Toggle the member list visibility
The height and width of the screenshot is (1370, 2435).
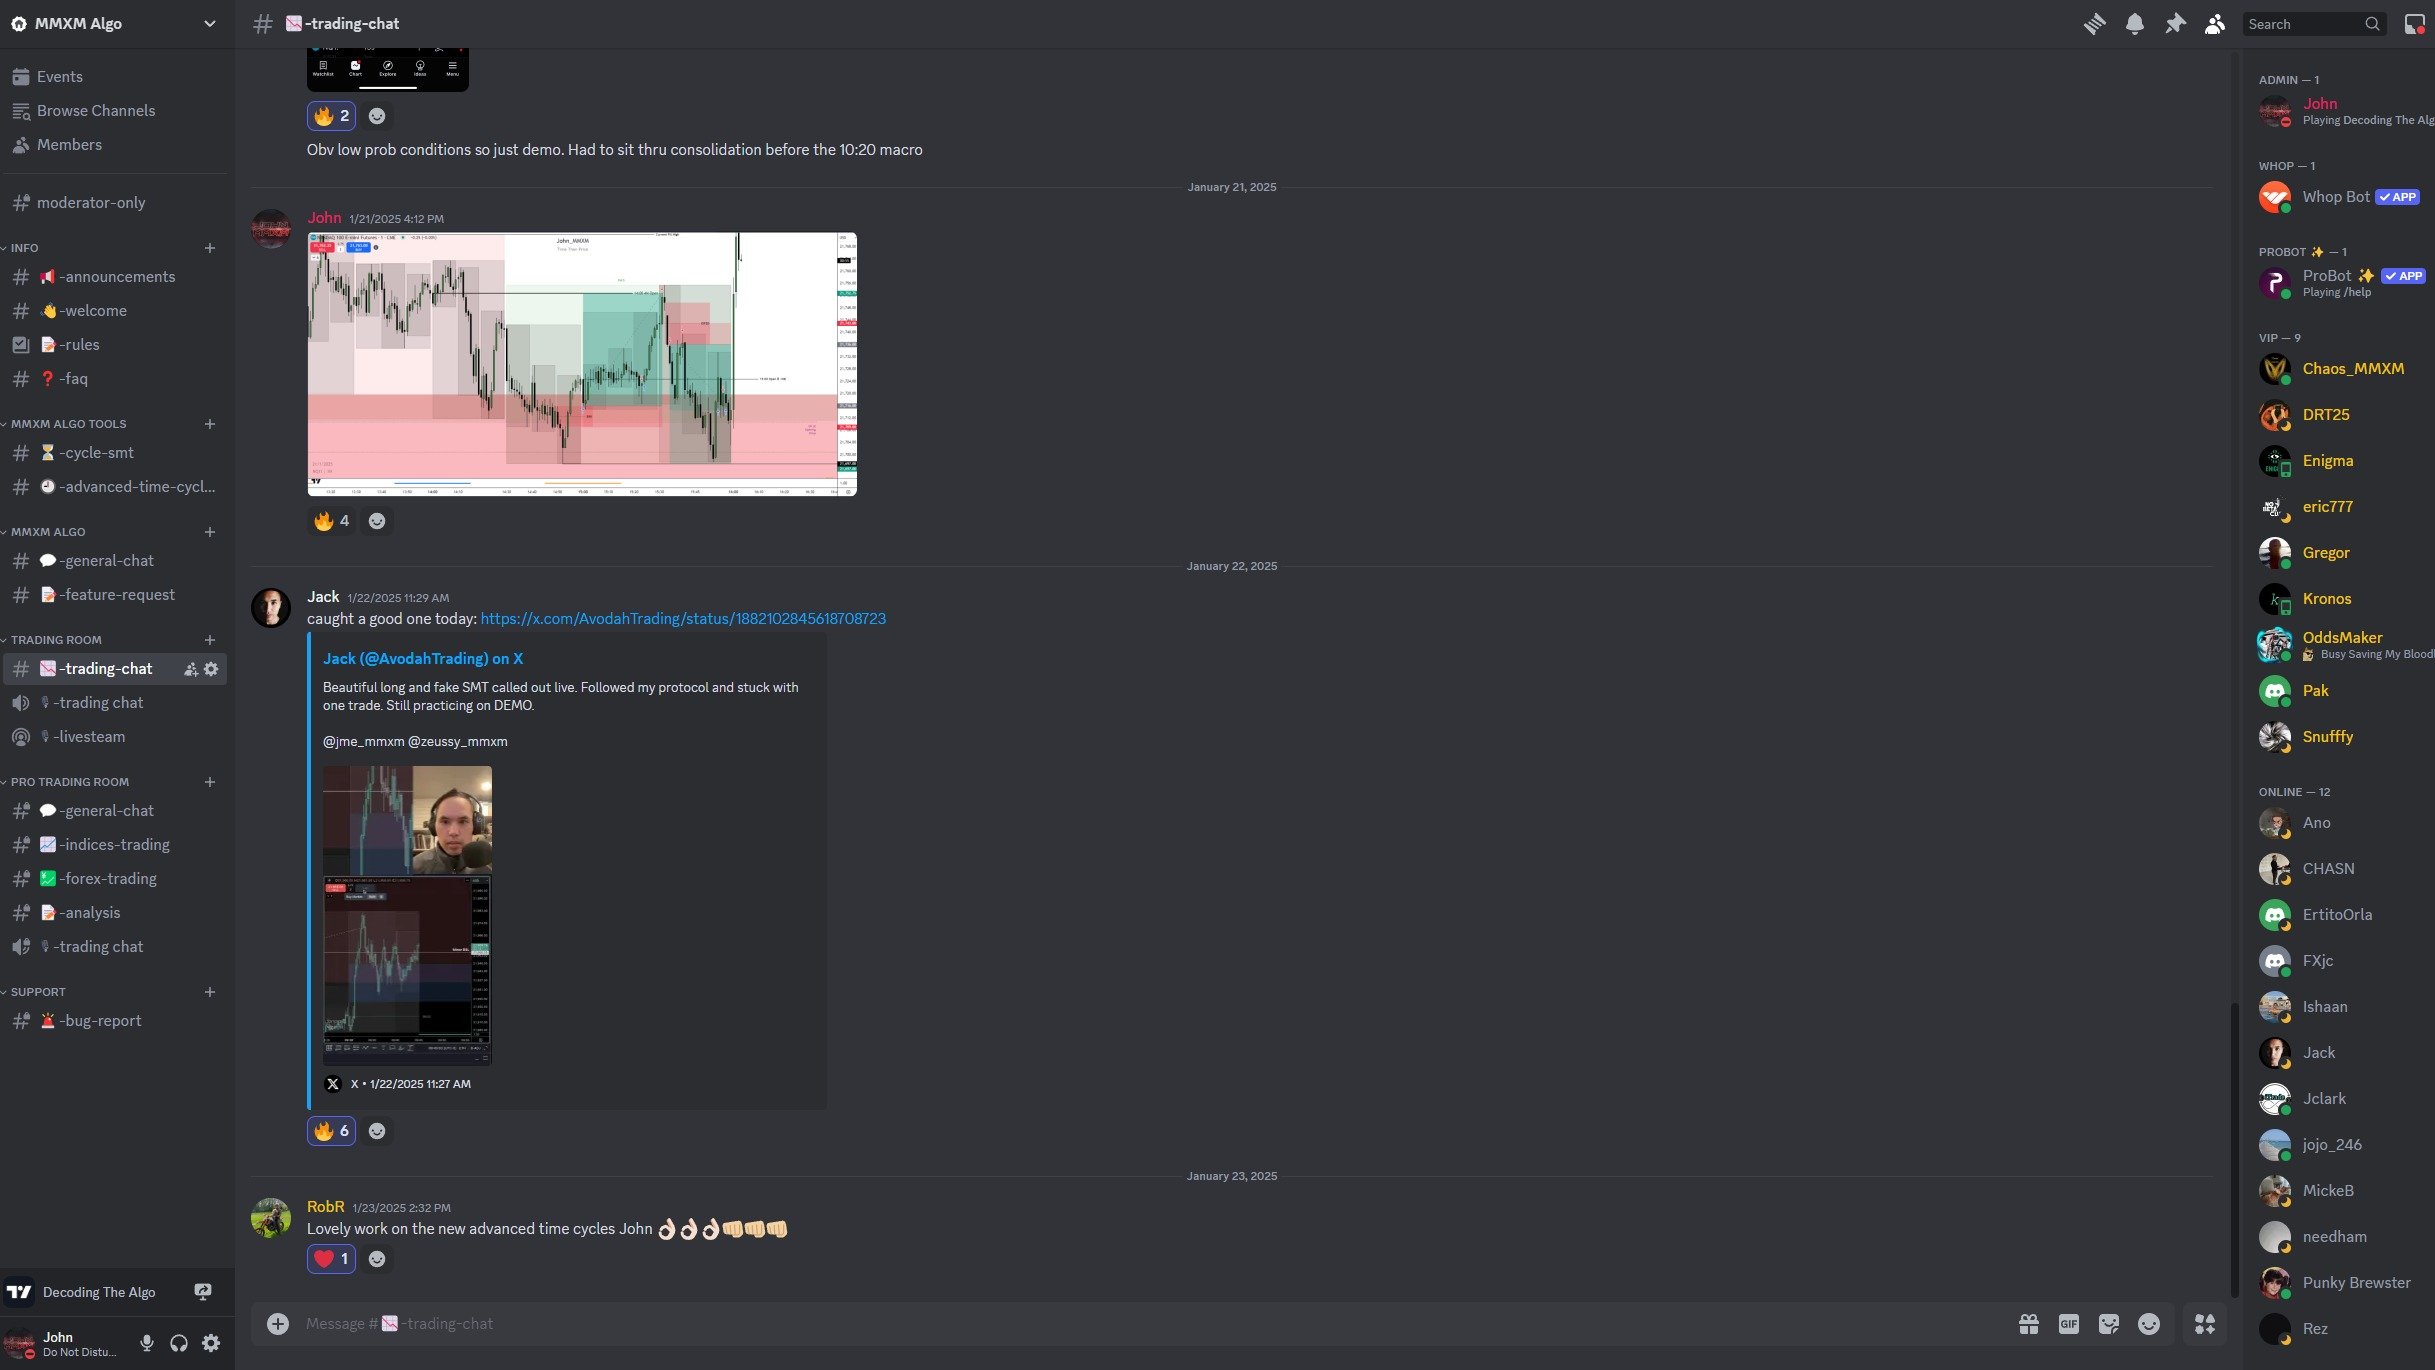point(2215,24)
